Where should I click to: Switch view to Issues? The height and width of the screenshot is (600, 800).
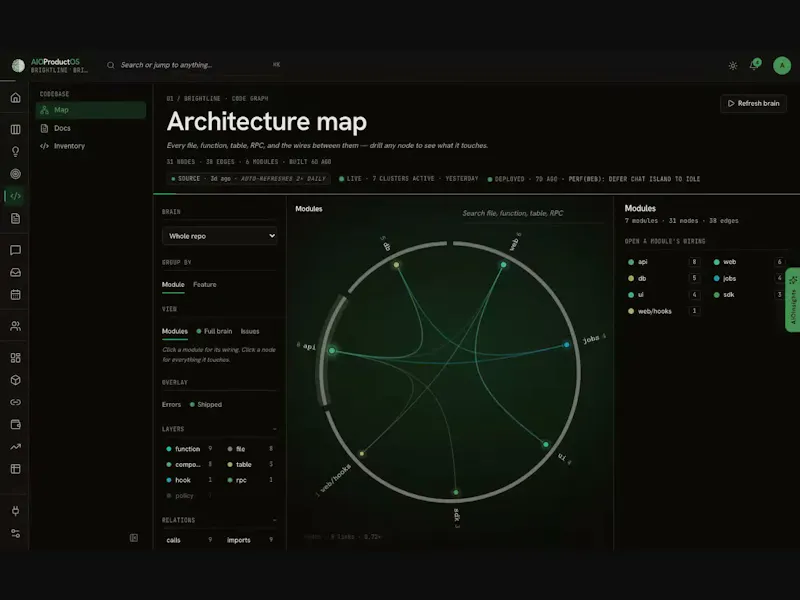[250, 331]
